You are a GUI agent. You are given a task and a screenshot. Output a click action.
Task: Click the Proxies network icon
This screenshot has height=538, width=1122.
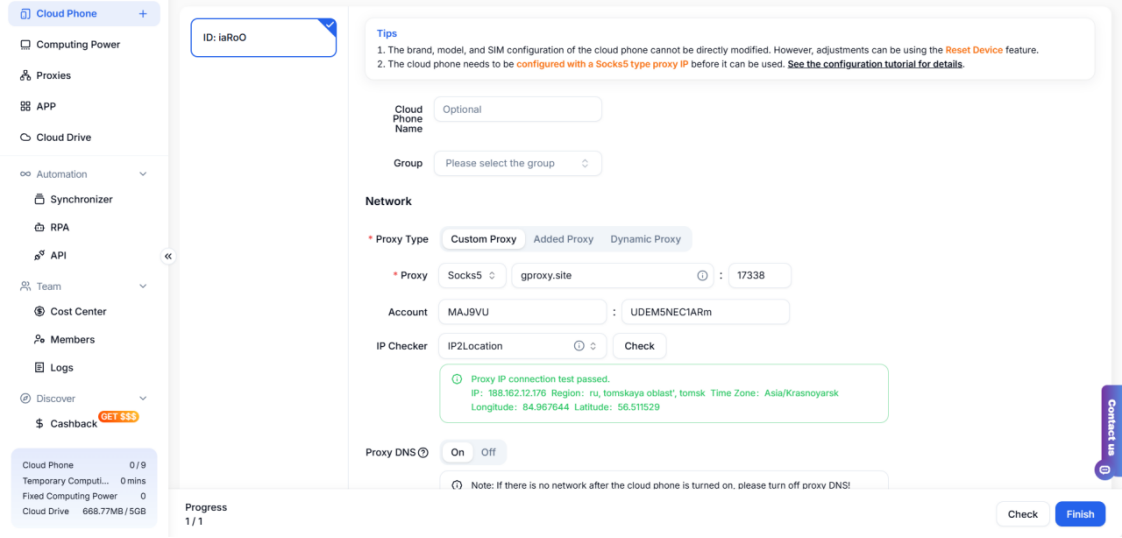(x=25, y=76)
